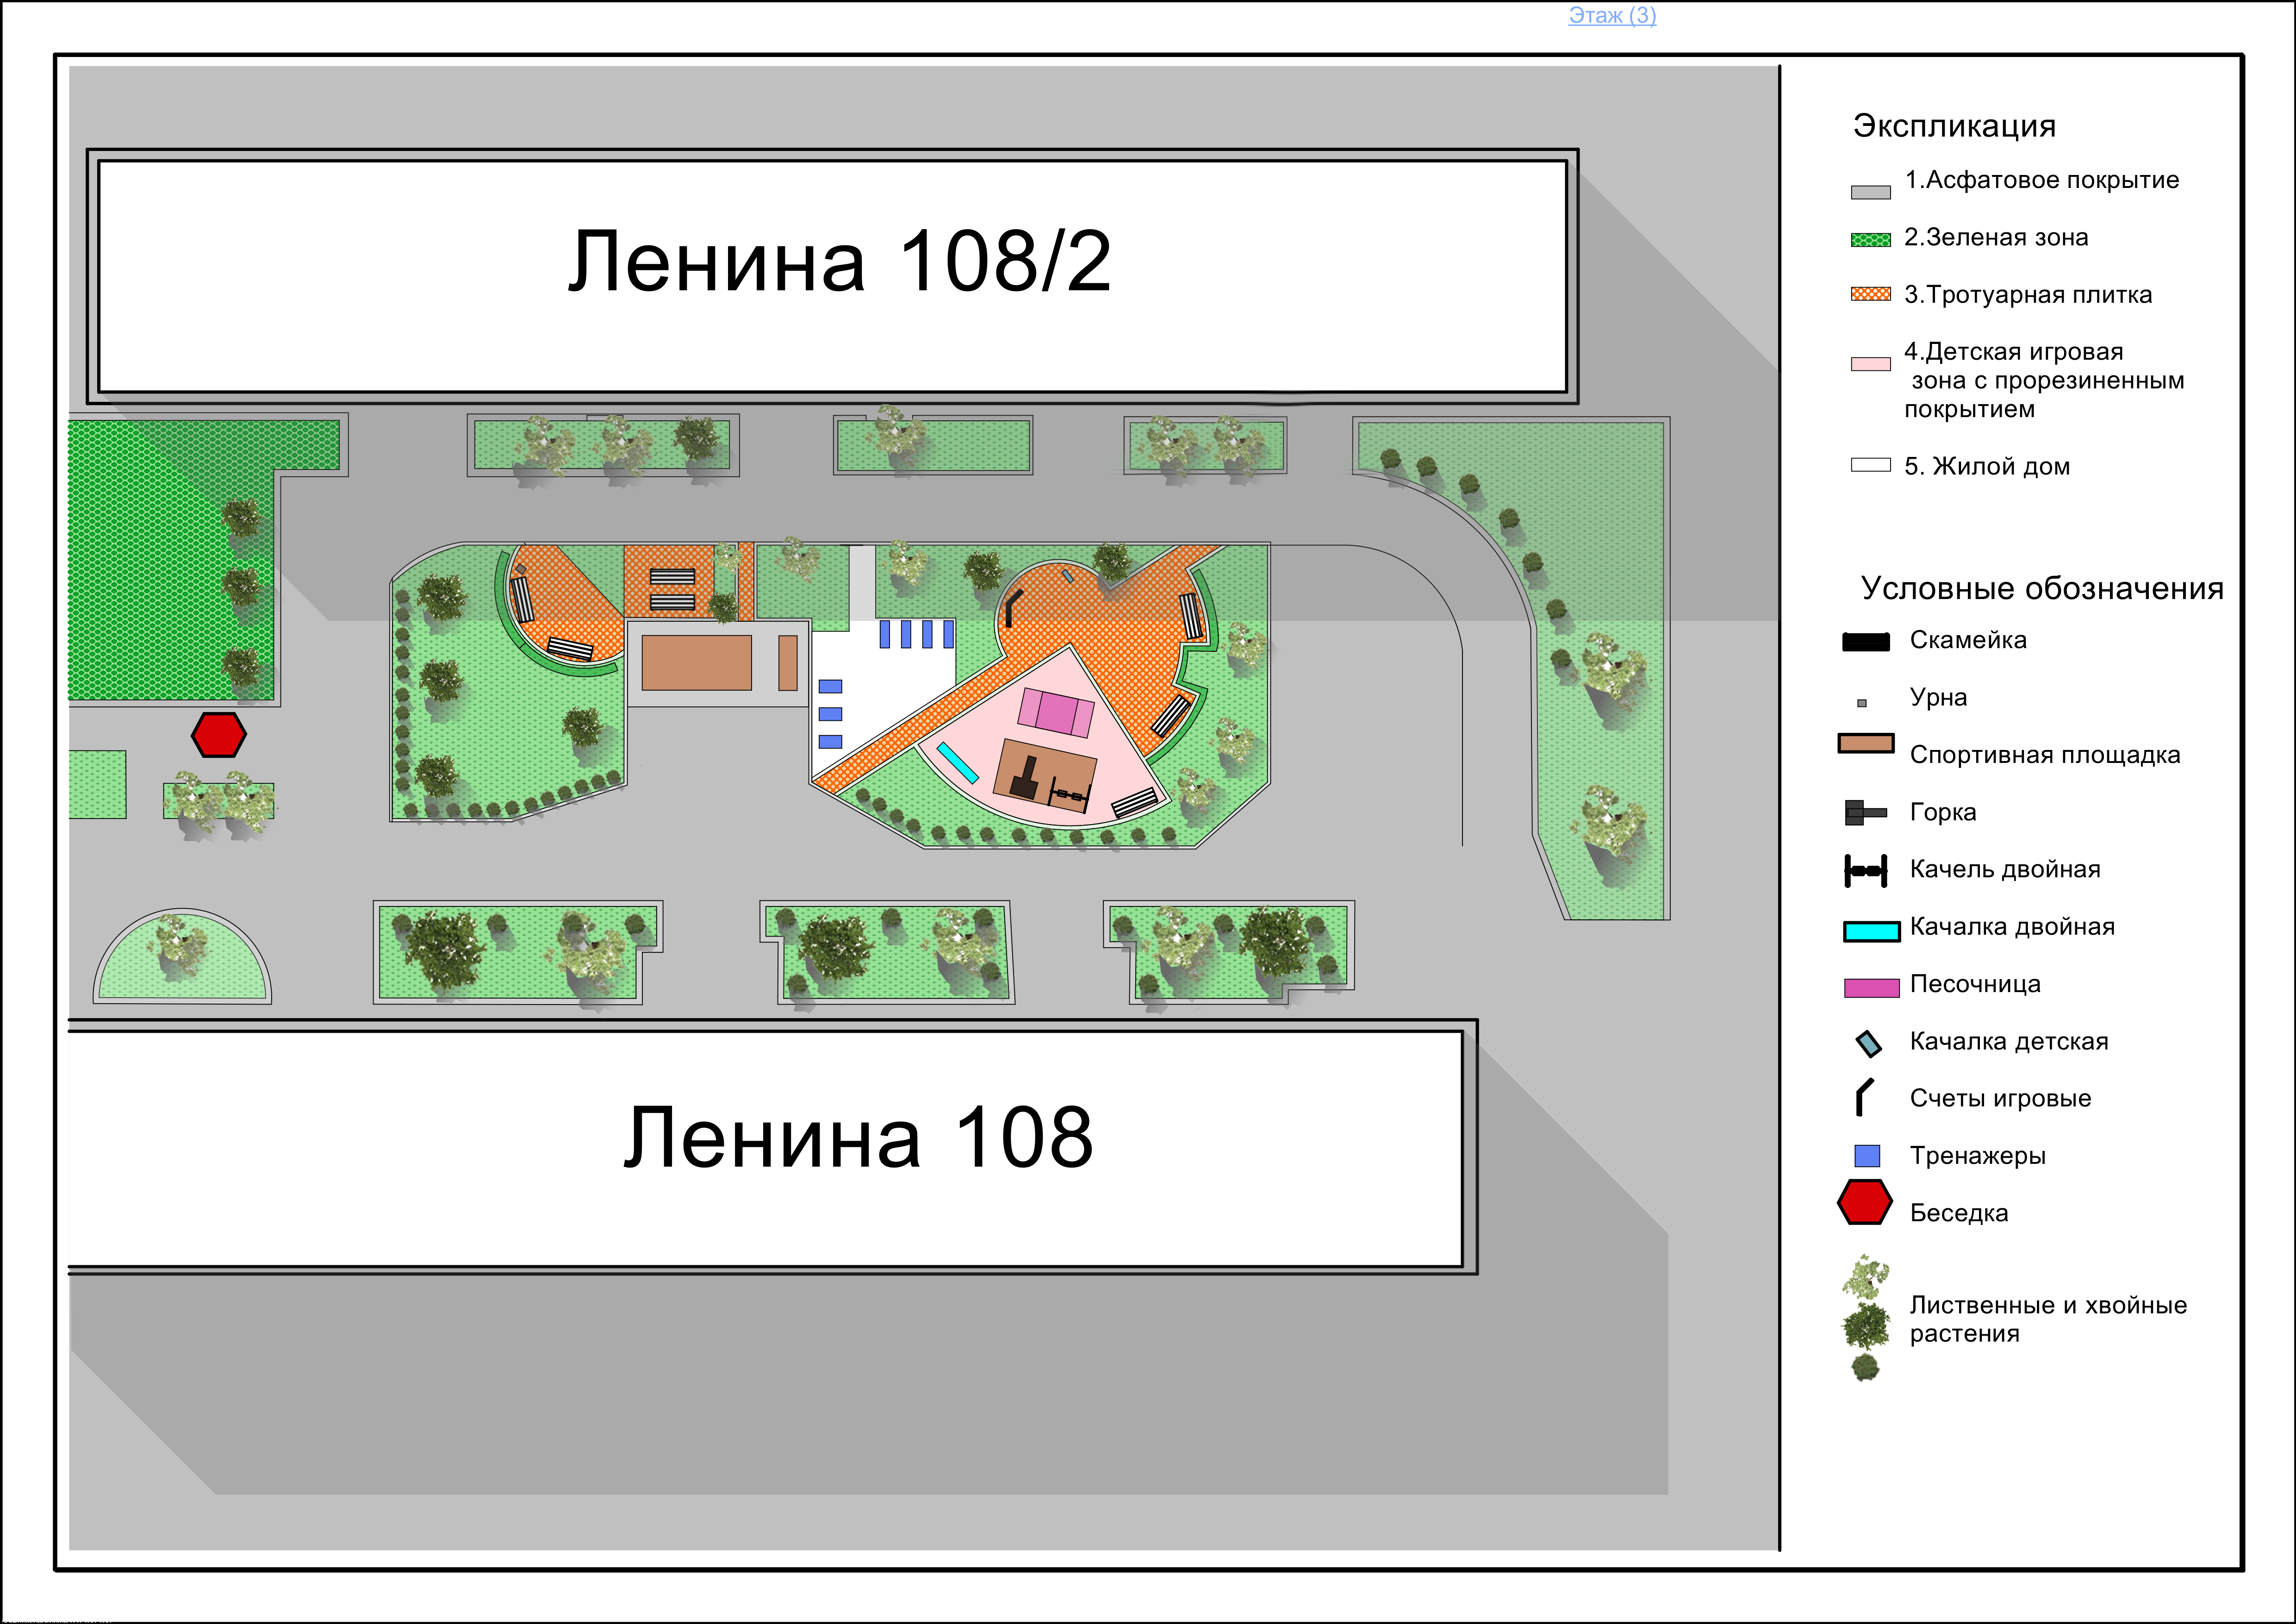2296x1624 pixels.
Task: Click the text 2.Зеленая зона
Action: click(x=1996, y=237)
